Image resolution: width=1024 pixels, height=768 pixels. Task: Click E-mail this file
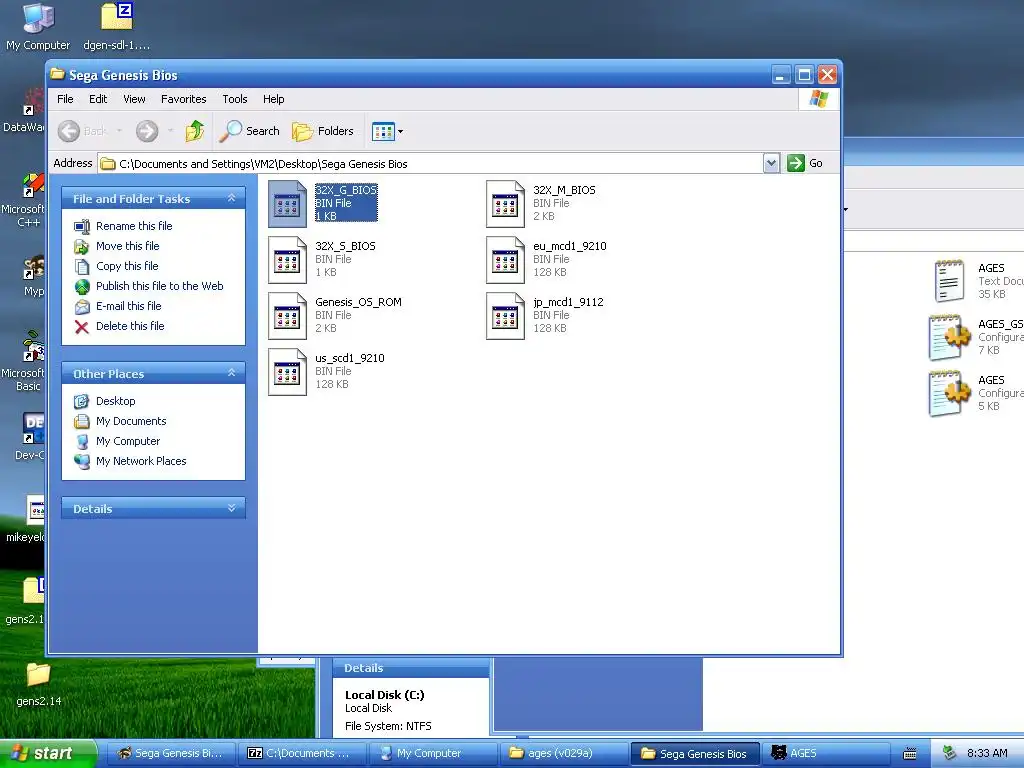(118, 306)
